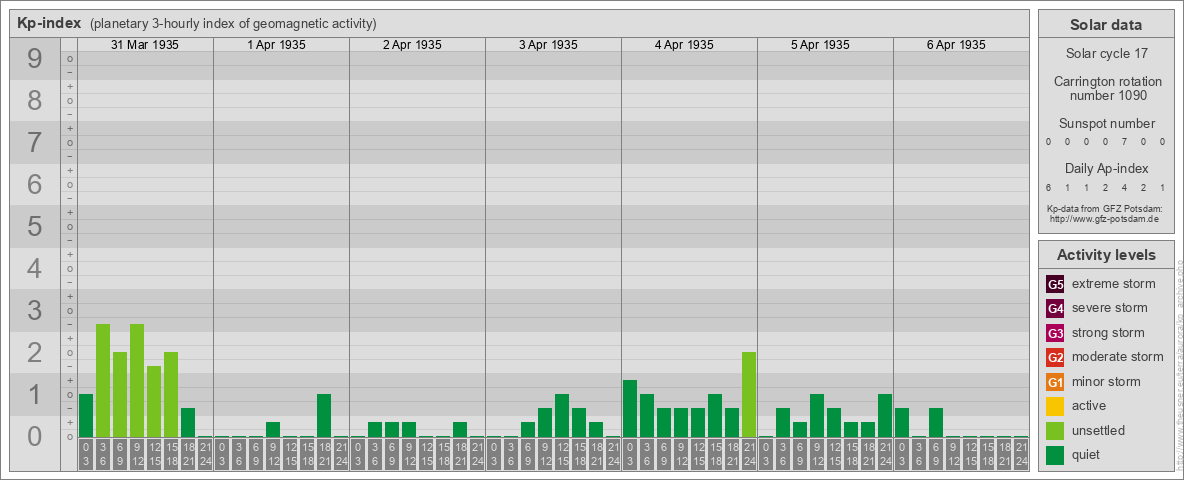1184x480 pixels.
Task: Click the 4 Apr 21-24 unsettled bar
Action: (748, 394)
